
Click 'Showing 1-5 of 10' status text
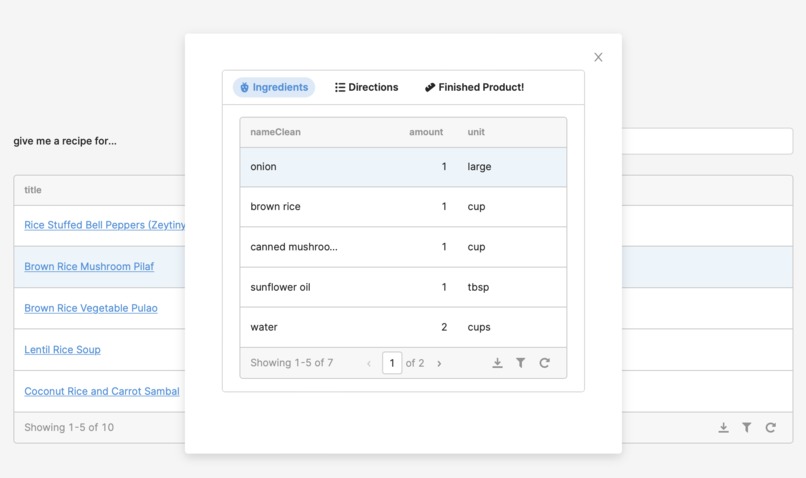[69, 428]
